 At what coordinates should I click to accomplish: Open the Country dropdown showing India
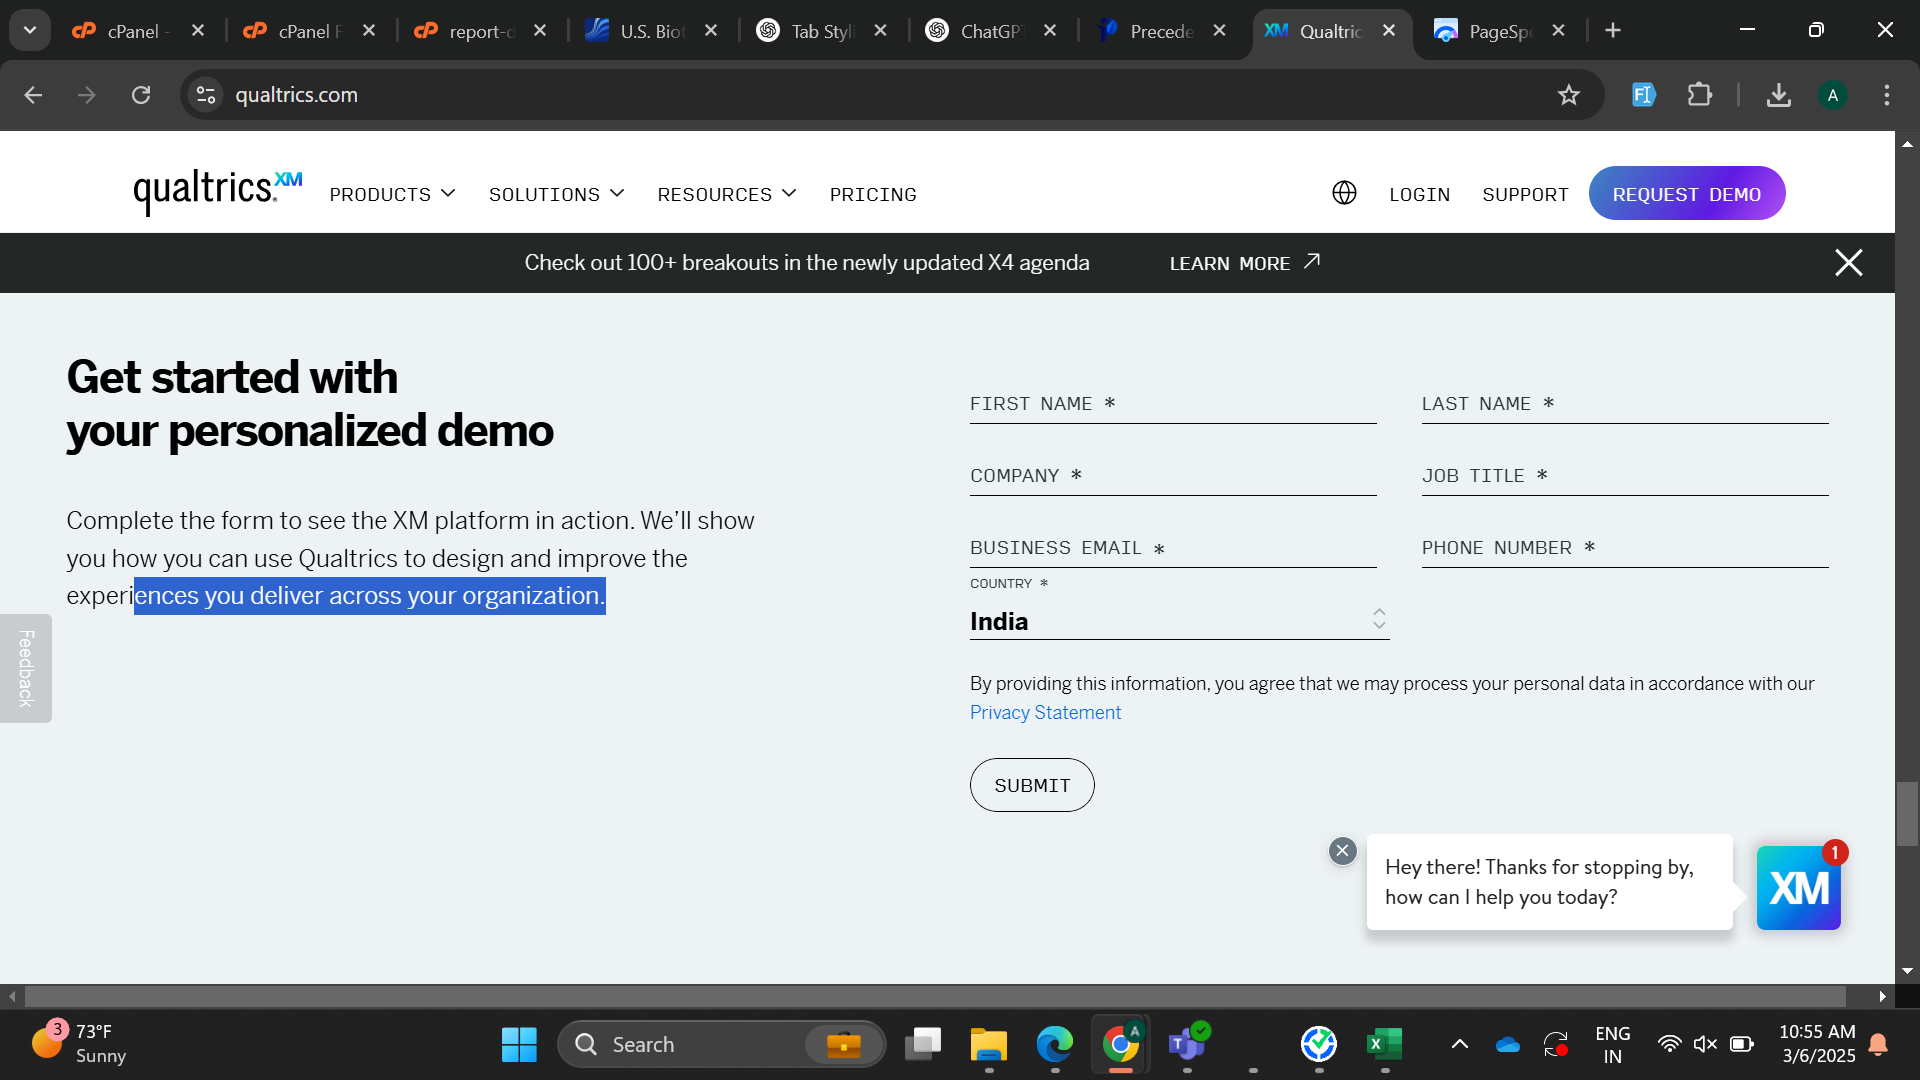pos(1179,621)
